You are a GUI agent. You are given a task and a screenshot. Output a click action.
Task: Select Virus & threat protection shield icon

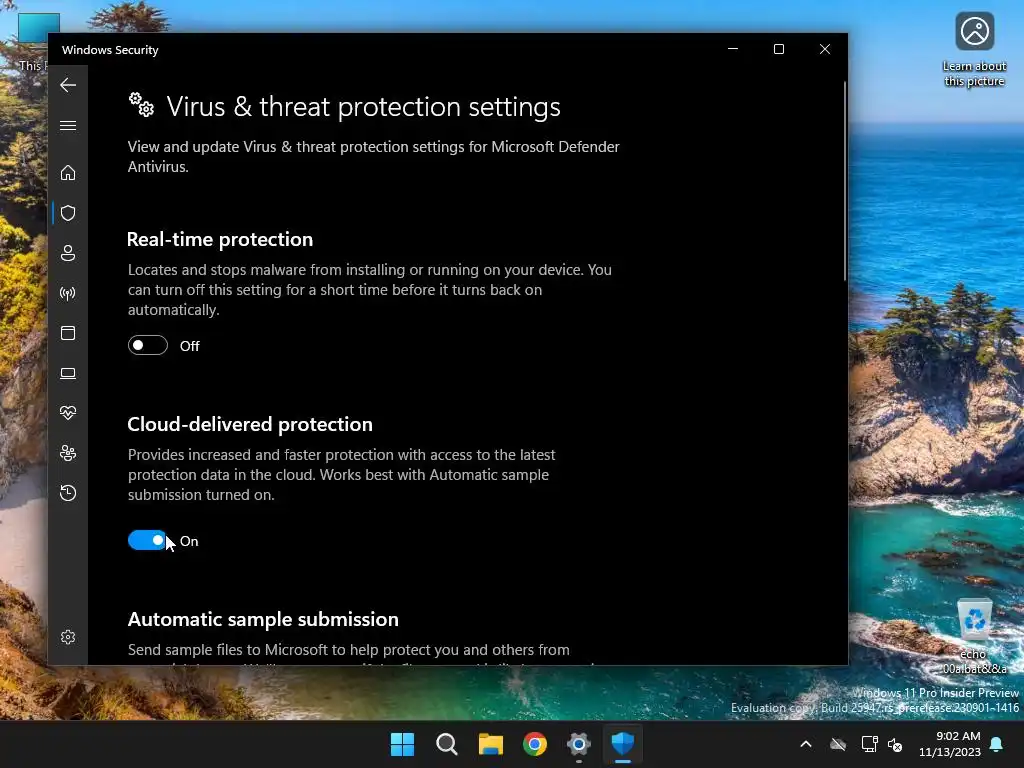pyautogui.click(x=68, y=213)
